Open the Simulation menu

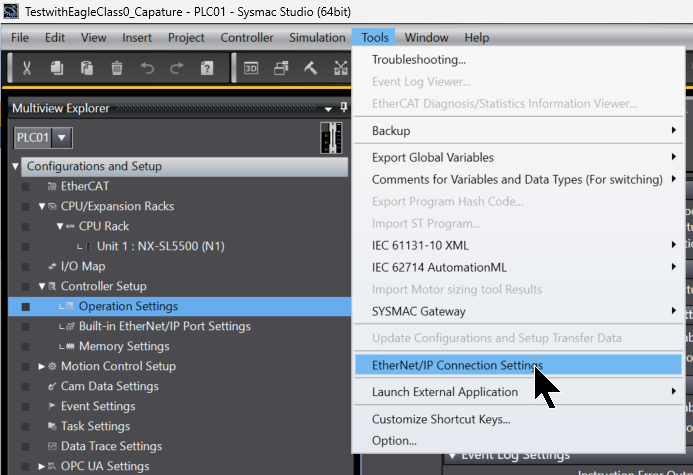pos(317,38)
